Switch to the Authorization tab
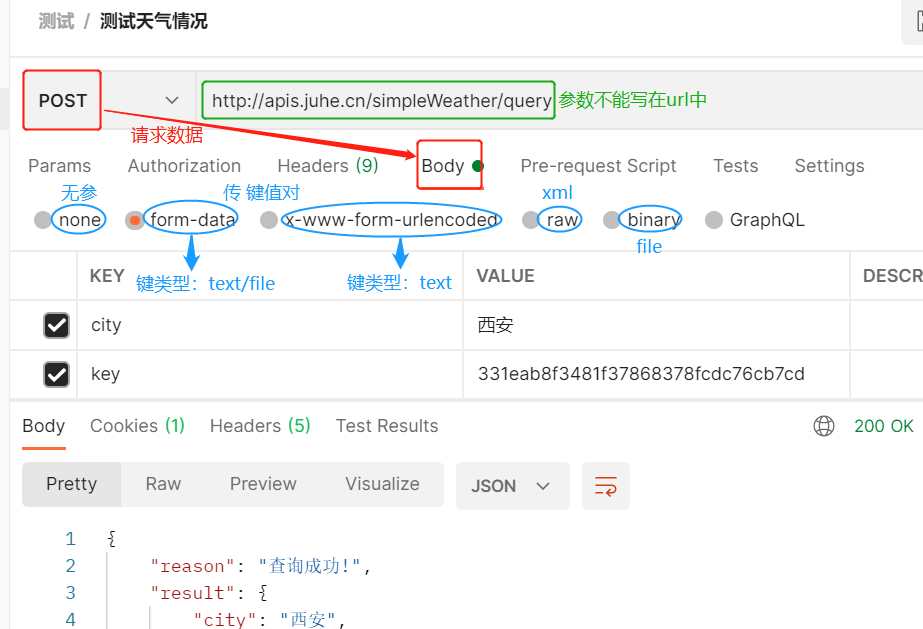Viewport: 923px width, 629px height. [184, 165]
